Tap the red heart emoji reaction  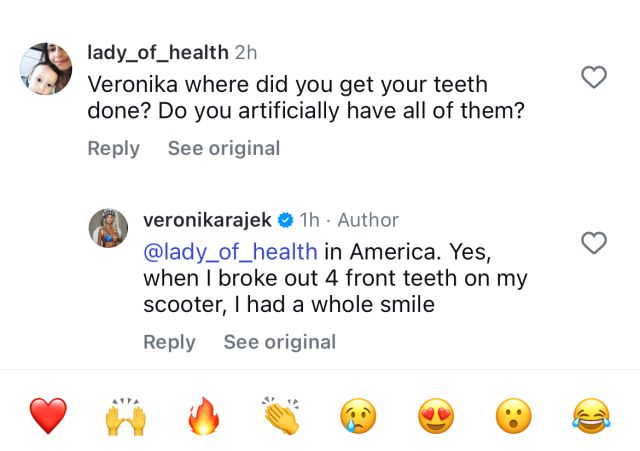pos(48,415)
